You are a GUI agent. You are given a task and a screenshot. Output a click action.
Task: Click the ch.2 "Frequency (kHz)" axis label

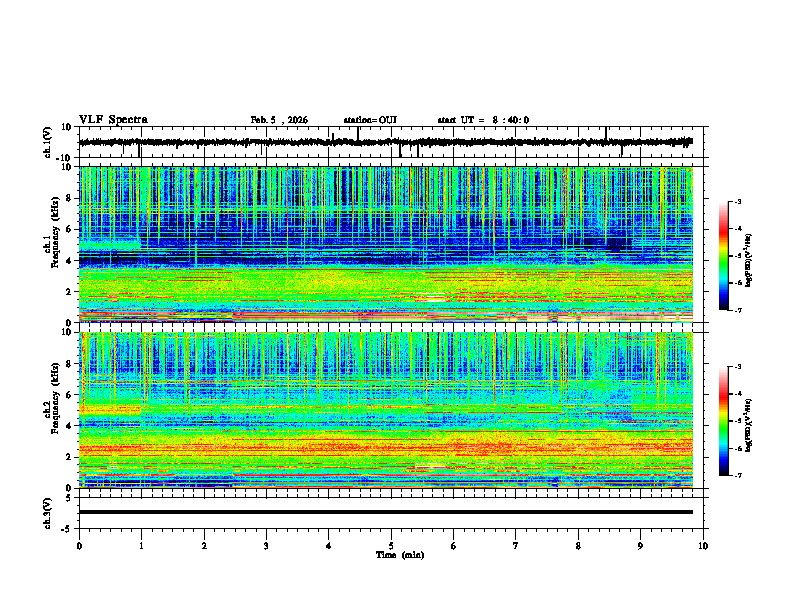point(55,398)
